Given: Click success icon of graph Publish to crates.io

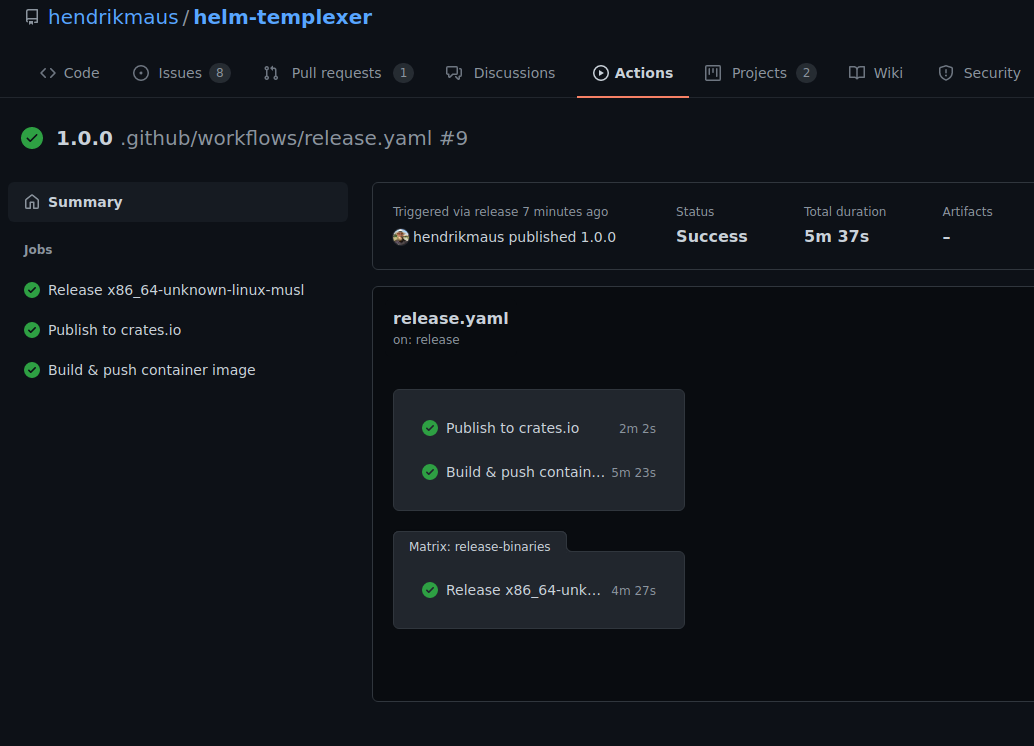Looking at the screenshot, I should click(430, 428).
